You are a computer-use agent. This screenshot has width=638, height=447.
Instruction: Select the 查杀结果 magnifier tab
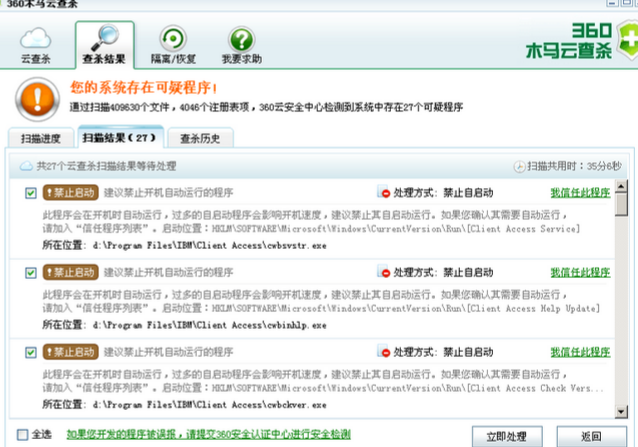[x=105, y=45]
